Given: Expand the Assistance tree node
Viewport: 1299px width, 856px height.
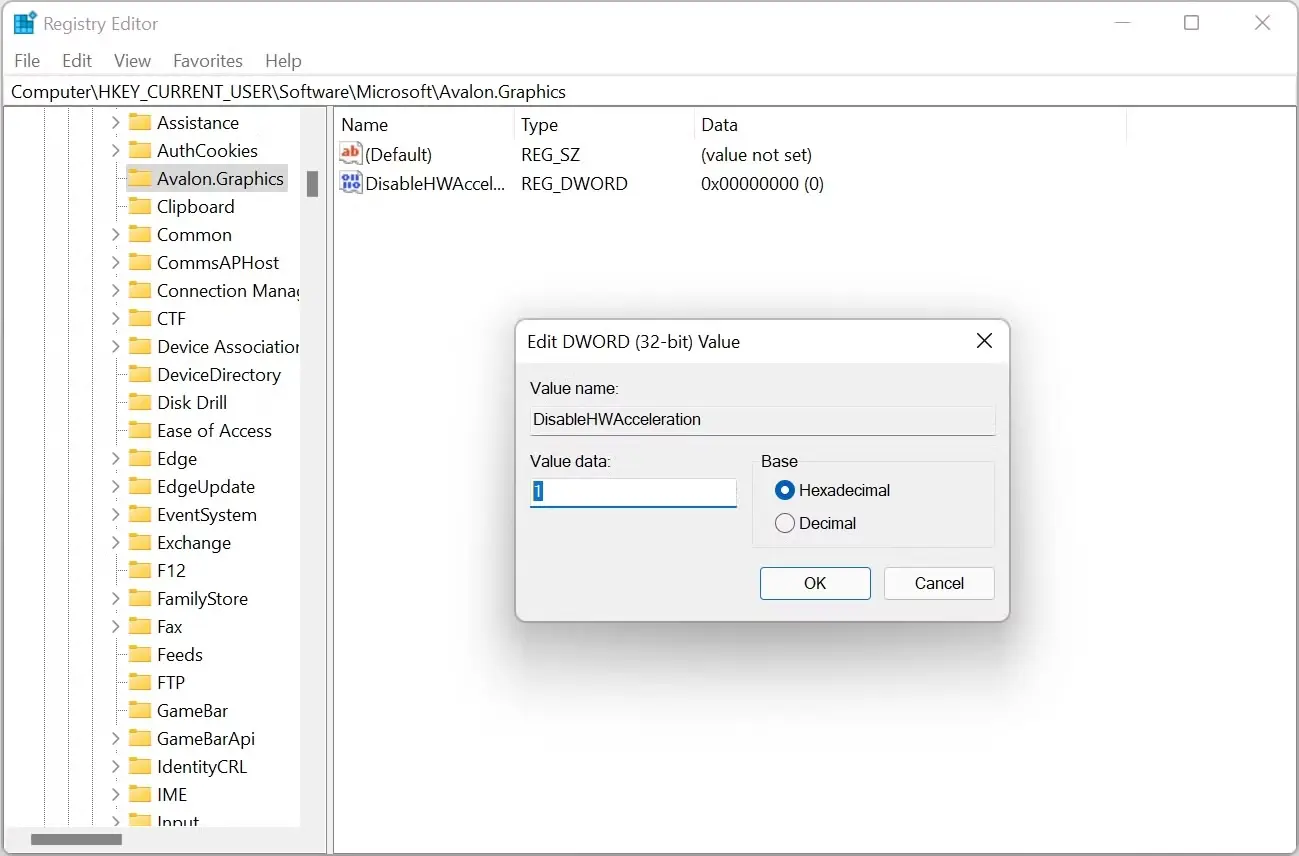Looking at the screenshot, I should click(x=115, y=123).
